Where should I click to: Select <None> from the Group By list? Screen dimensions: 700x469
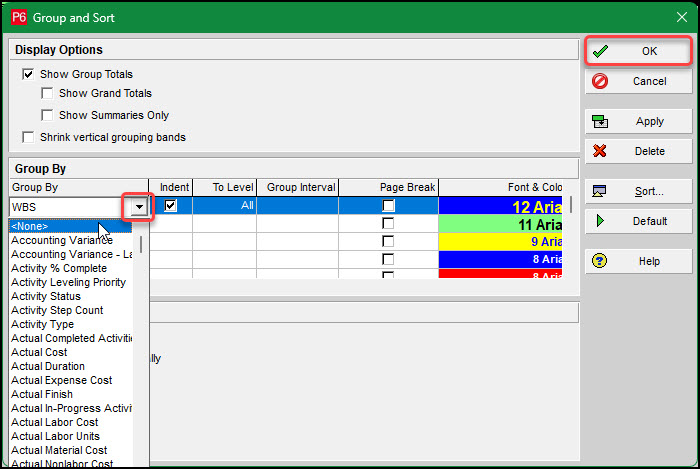(x=71, y=226)
